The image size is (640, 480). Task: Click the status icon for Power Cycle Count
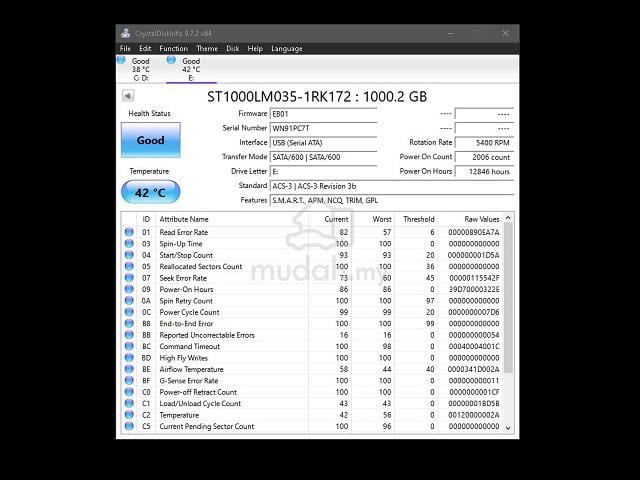tap(129, 312)
